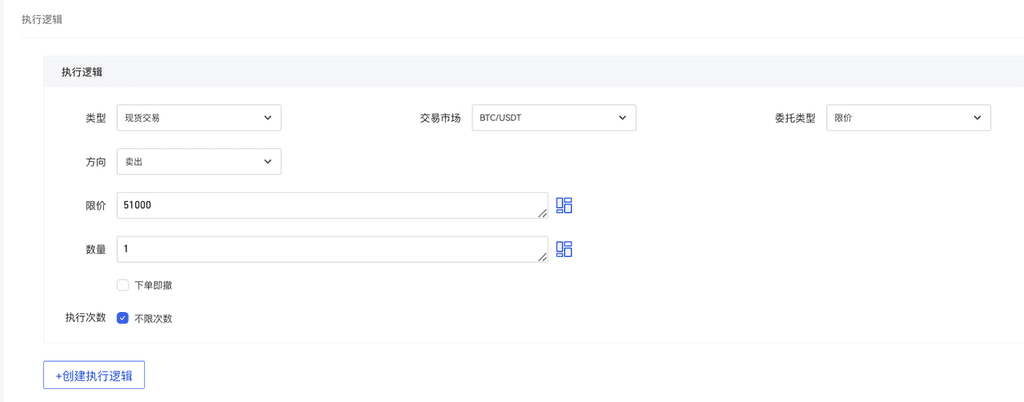Expand the 方向 dropdown set to 卖出
The image size is (1024, 402).
pos(198,161)
